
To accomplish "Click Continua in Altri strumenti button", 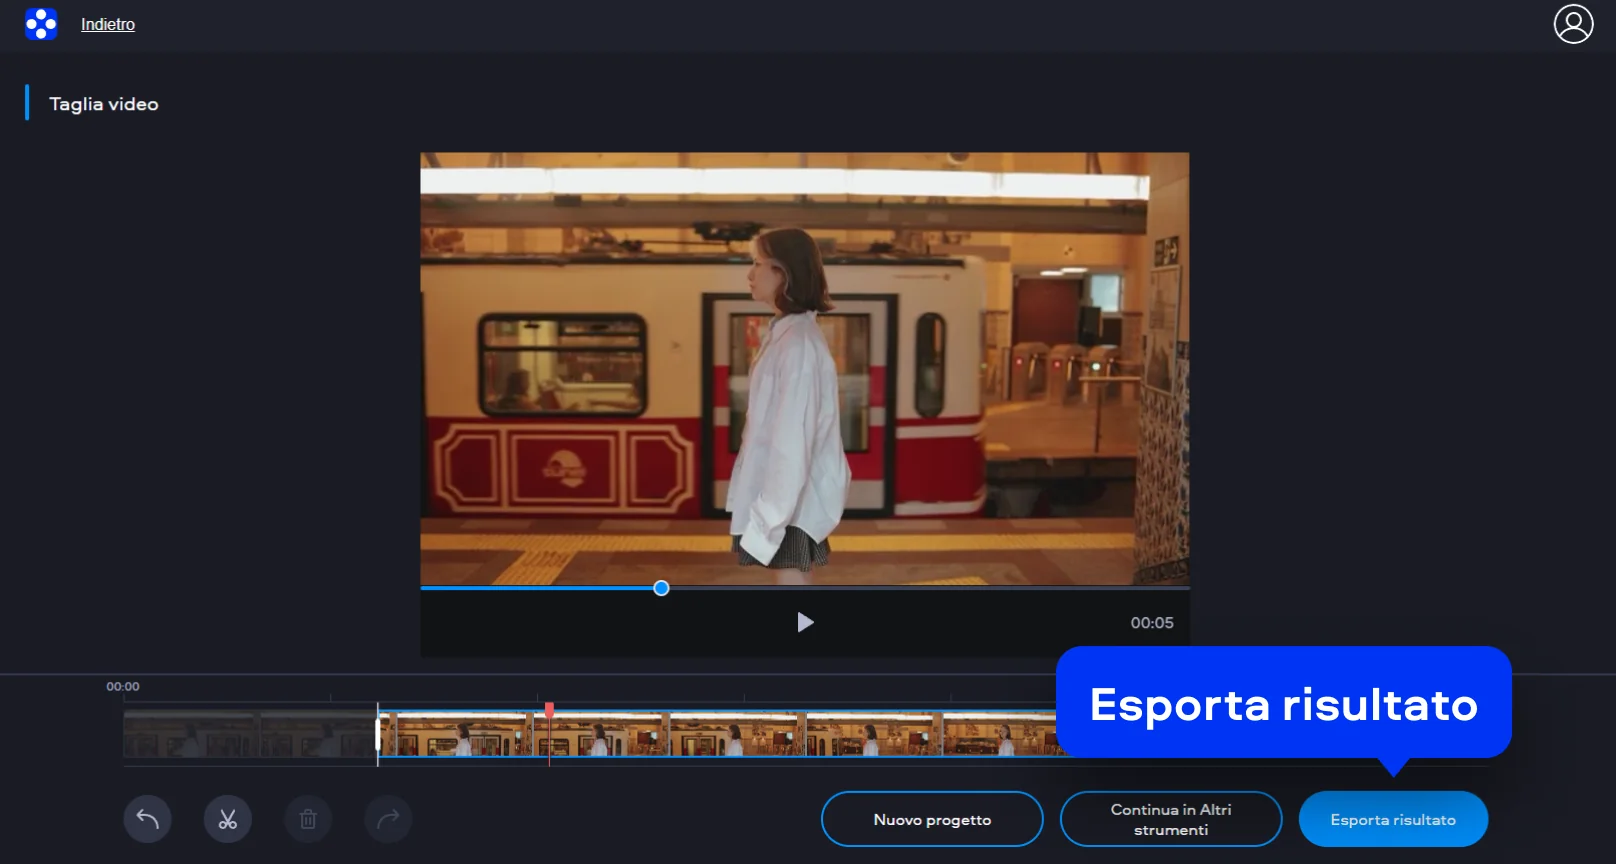I will coord(1171,820).
